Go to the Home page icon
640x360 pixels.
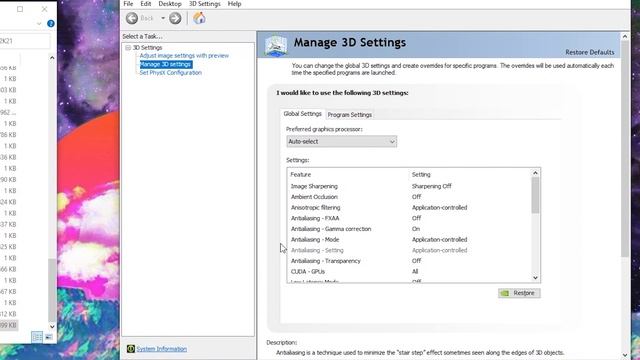coord(199,18)
